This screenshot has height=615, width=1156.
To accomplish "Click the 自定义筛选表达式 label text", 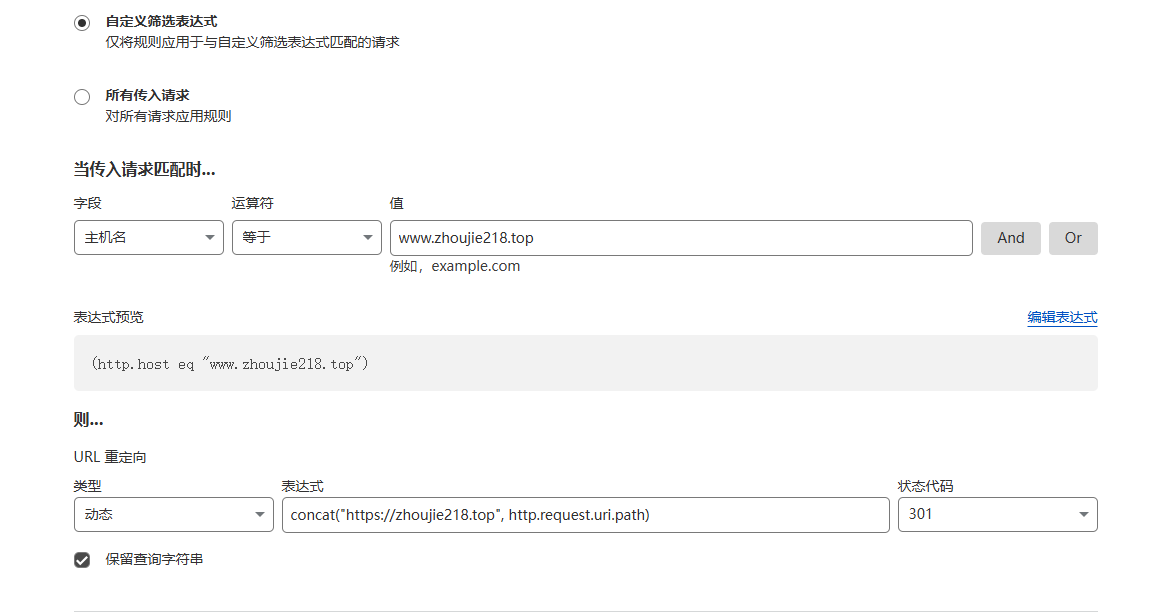I will [x=161, y=21].
